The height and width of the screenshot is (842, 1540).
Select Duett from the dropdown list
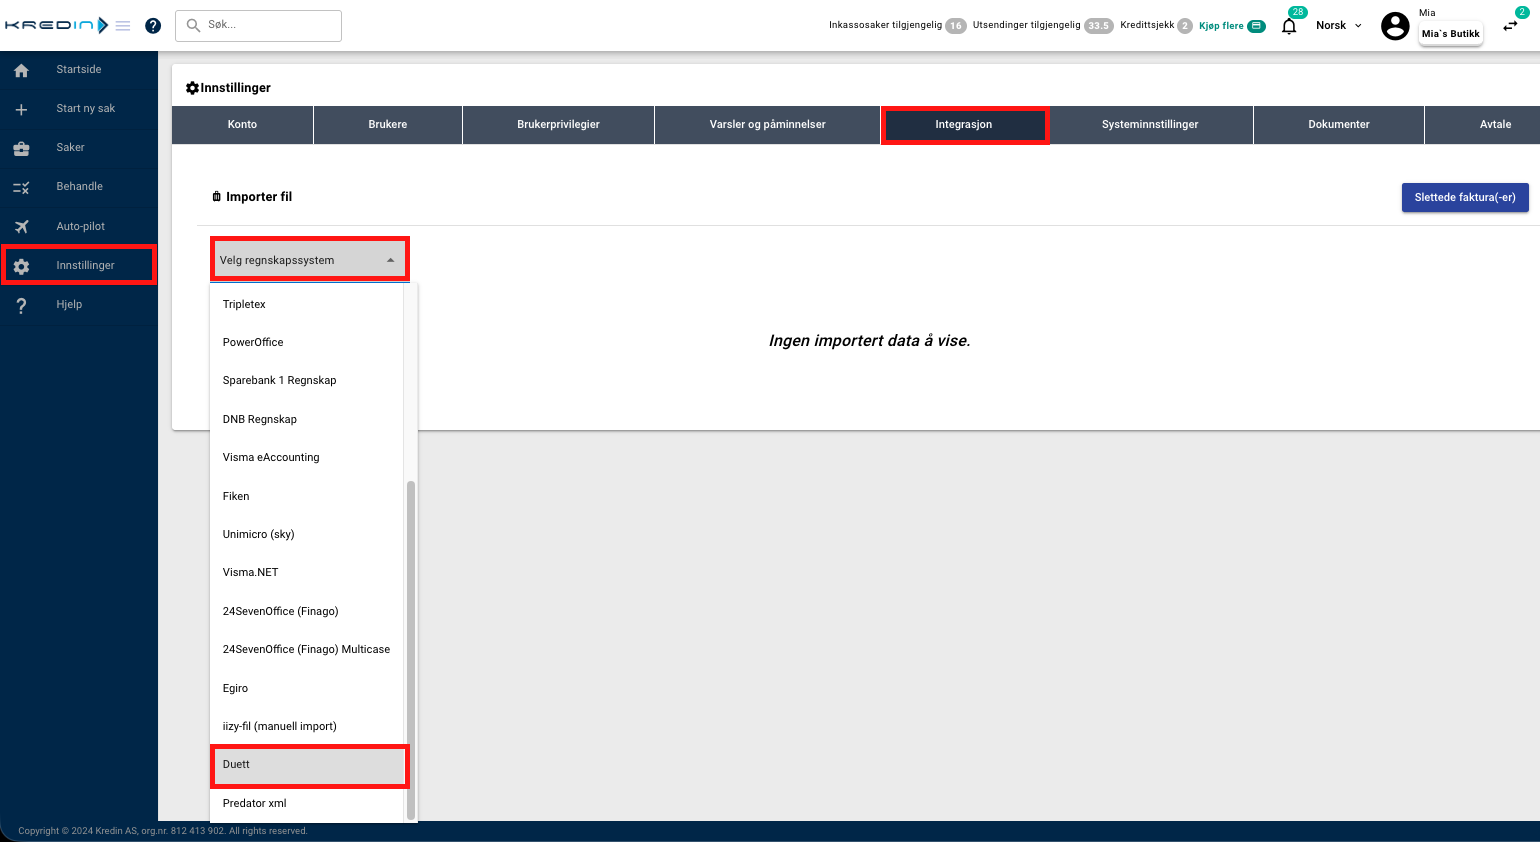307,765
